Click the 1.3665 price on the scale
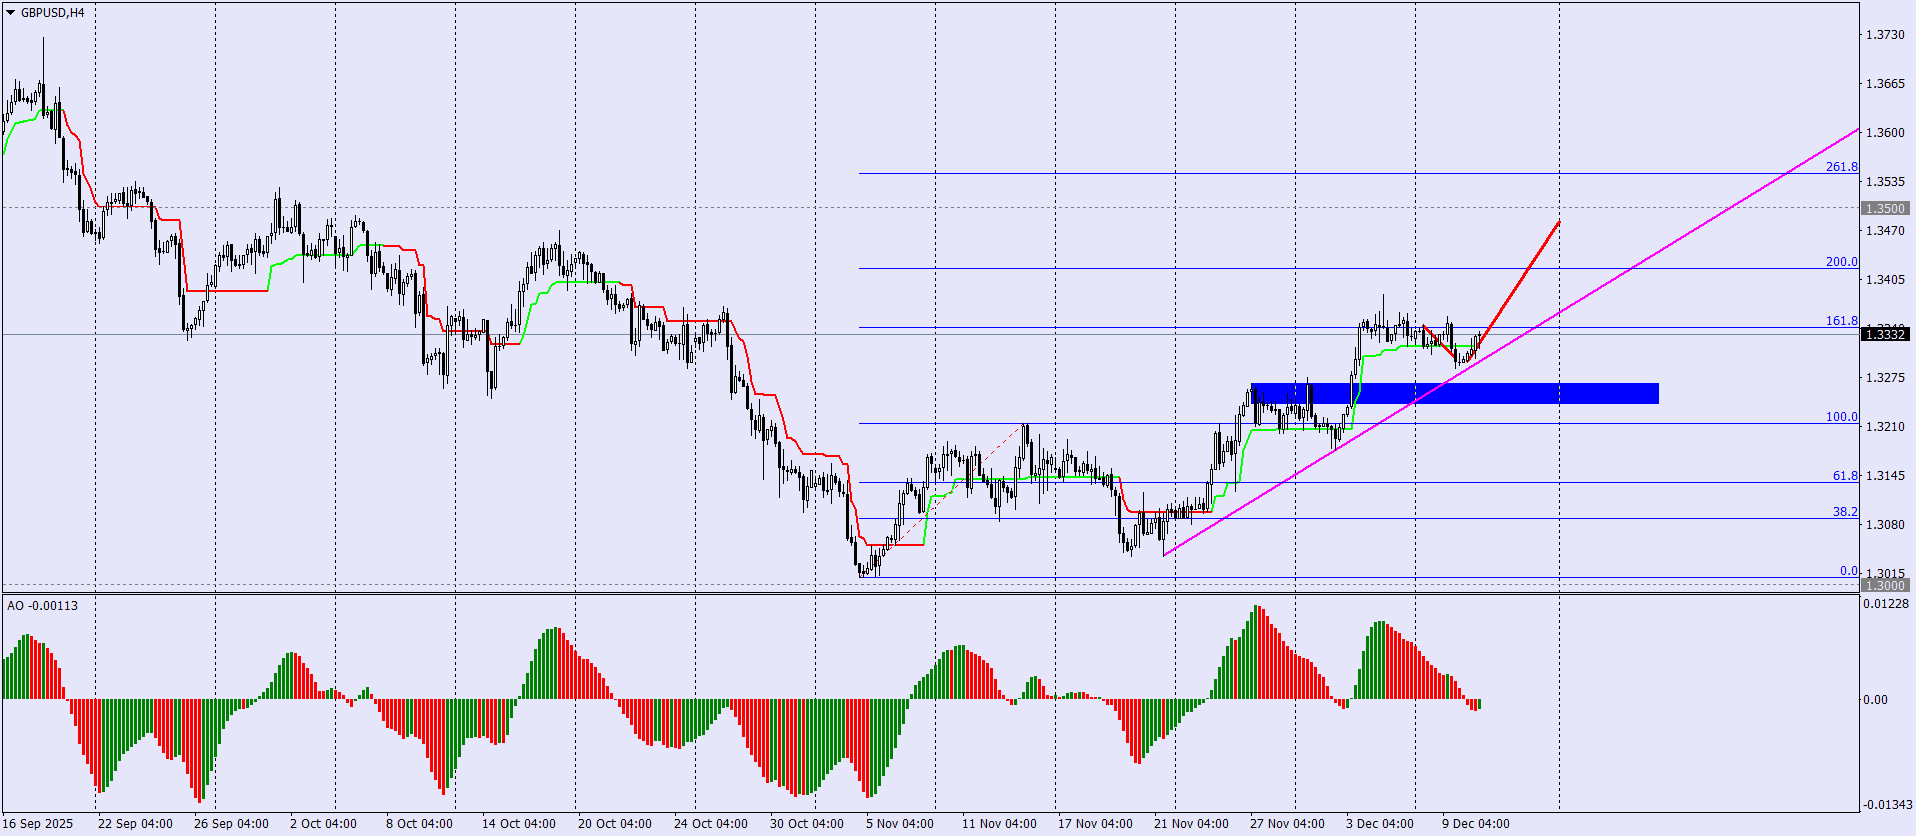The image size is (1916, 836). pos(1885,84)
